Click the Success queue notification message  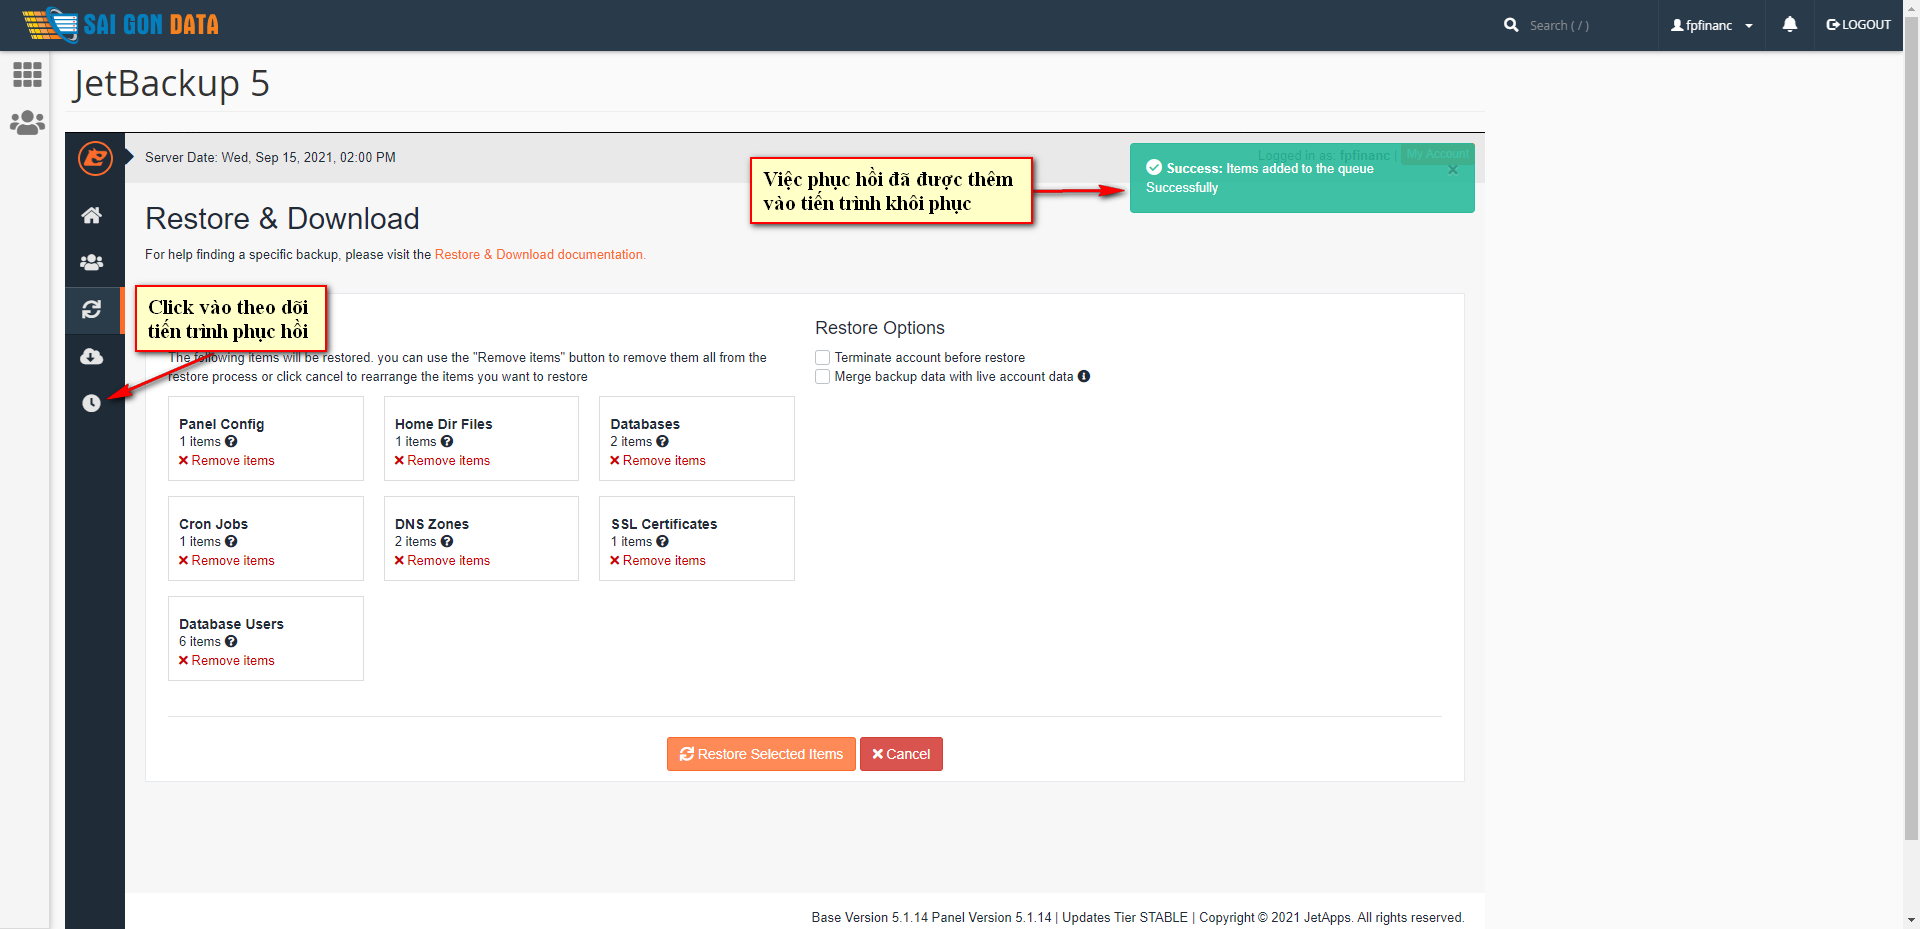[1302, 178]
